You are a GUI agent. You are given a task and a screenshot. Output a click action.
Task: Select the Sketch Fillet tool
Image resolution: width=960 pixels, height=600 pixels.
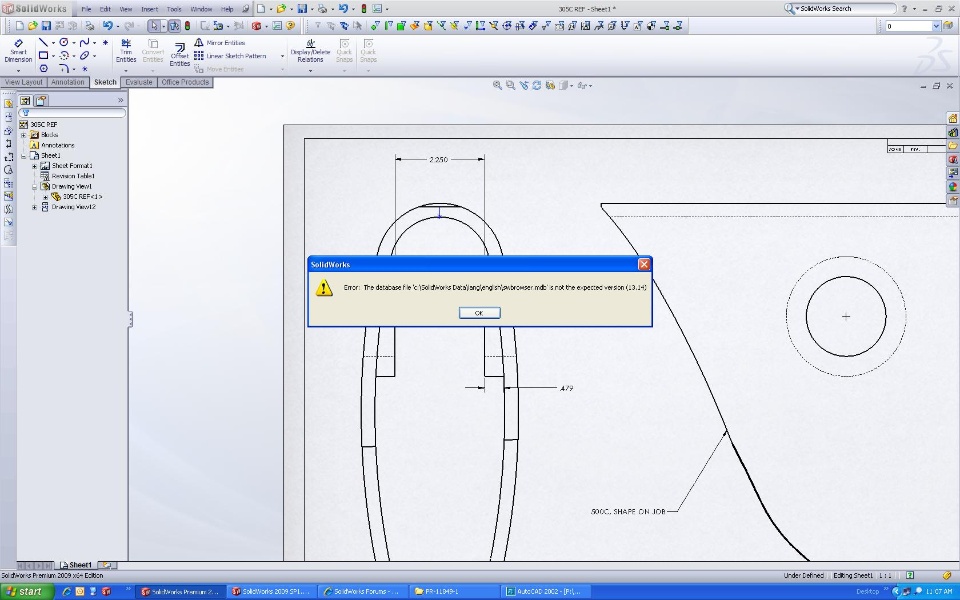[64, 69]
